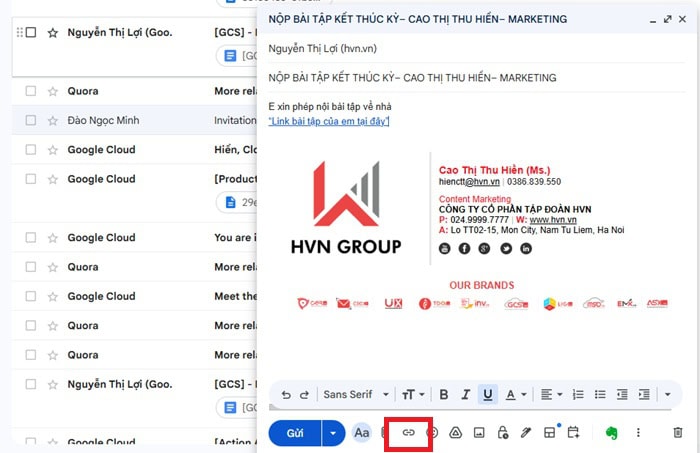Click the undo arrow in toolbar
This screenshot has height=453, width=700.
pyautogui.click(x=286, y=395)
